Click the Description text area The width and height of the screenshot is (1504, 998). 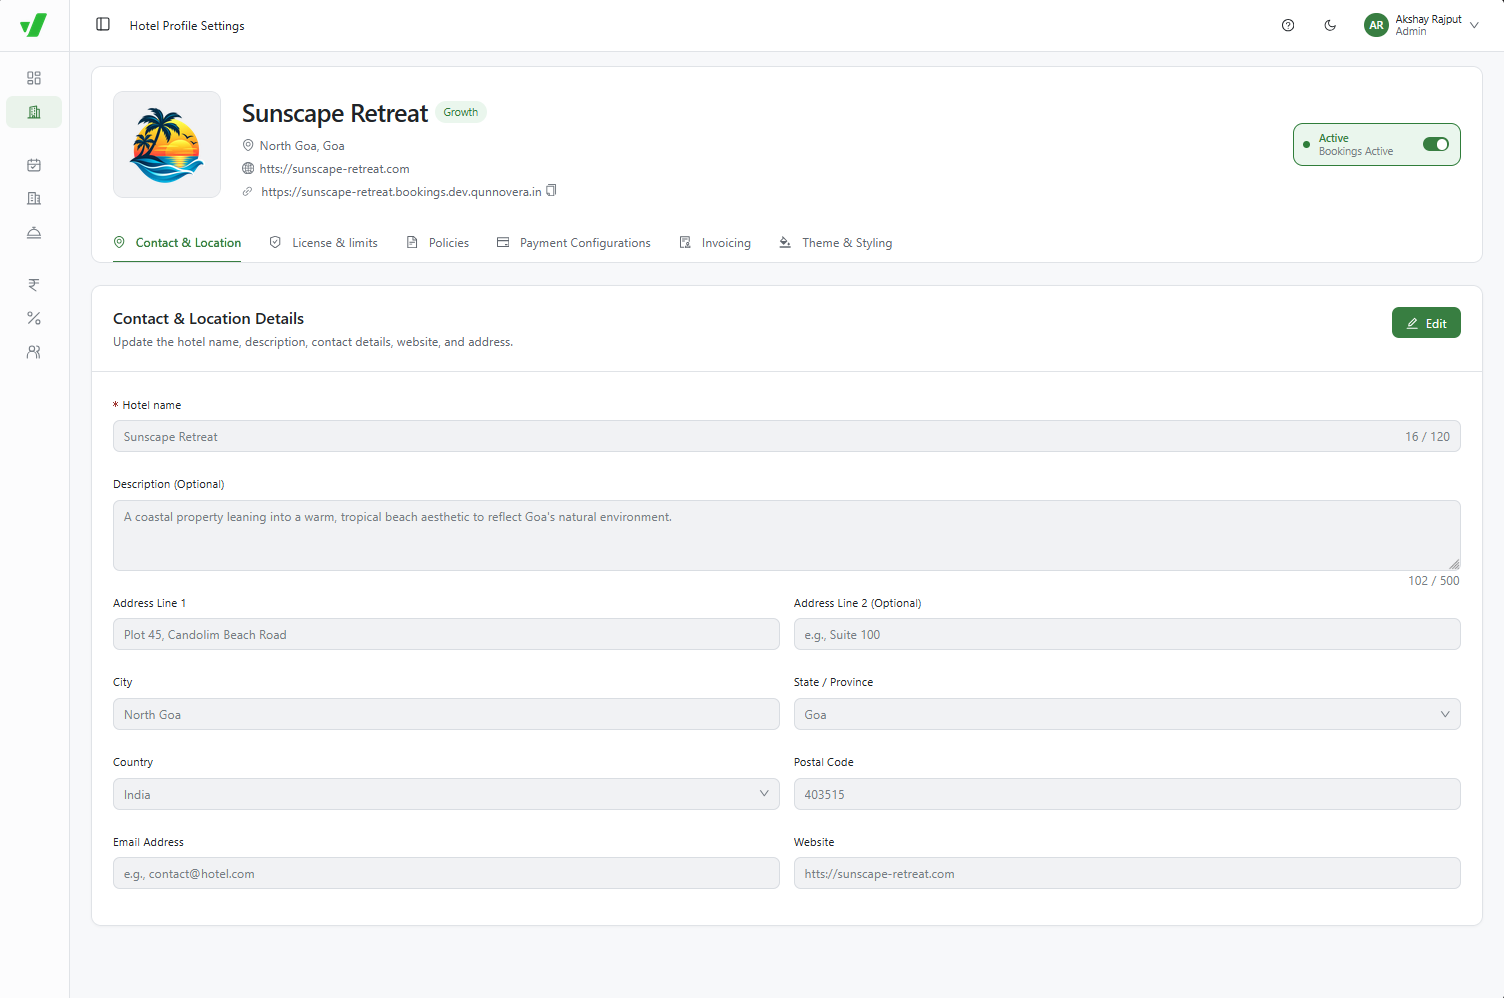coord(787,535)
